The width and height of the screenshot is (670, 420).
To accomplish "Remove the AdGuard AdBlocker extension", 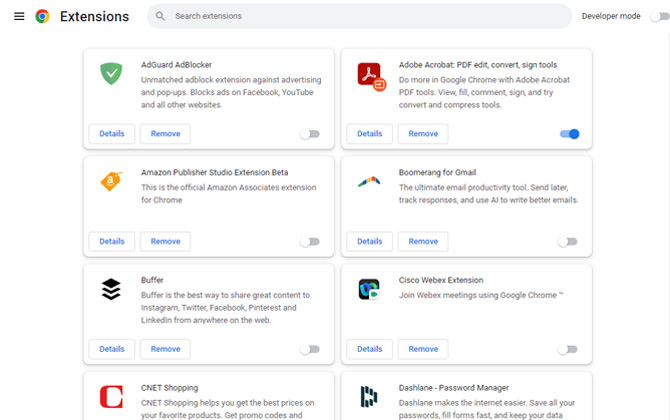I will click(x=165, y=134).
